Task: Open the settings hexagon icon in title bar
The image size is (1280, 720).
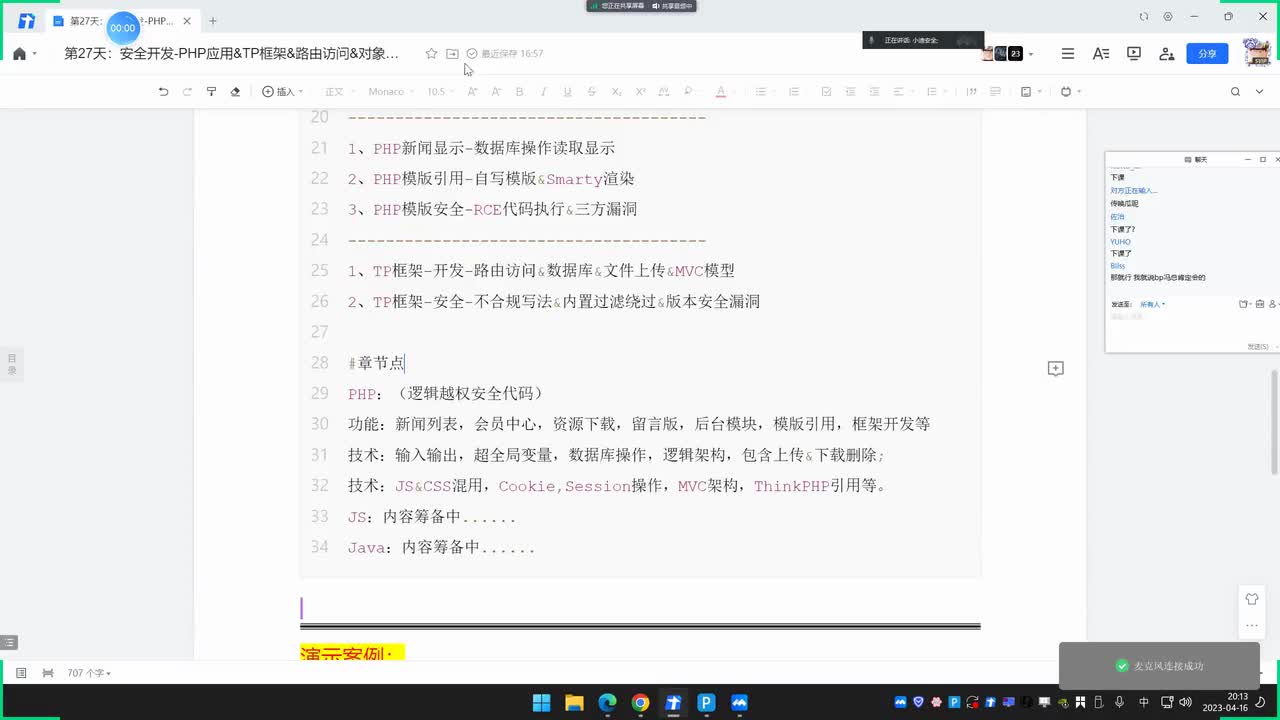Action: (x=1168, y=17)
